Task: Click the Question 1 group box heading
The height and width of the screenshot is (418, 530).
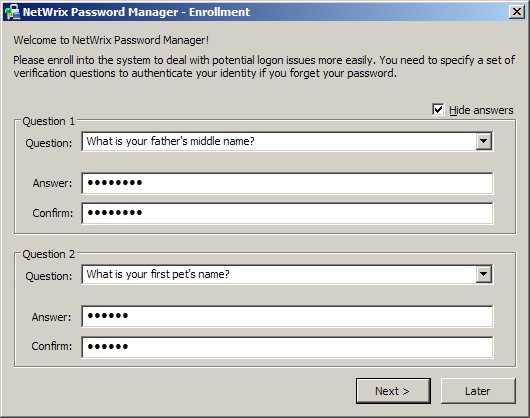Action: click(48, 121)
